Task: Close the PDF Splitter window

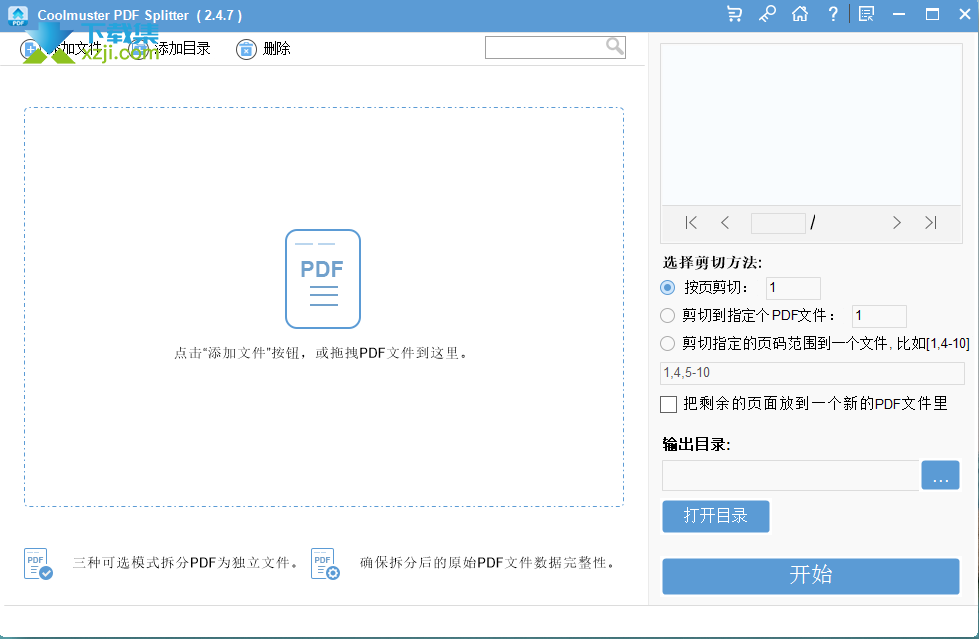Action: point(965,14)
